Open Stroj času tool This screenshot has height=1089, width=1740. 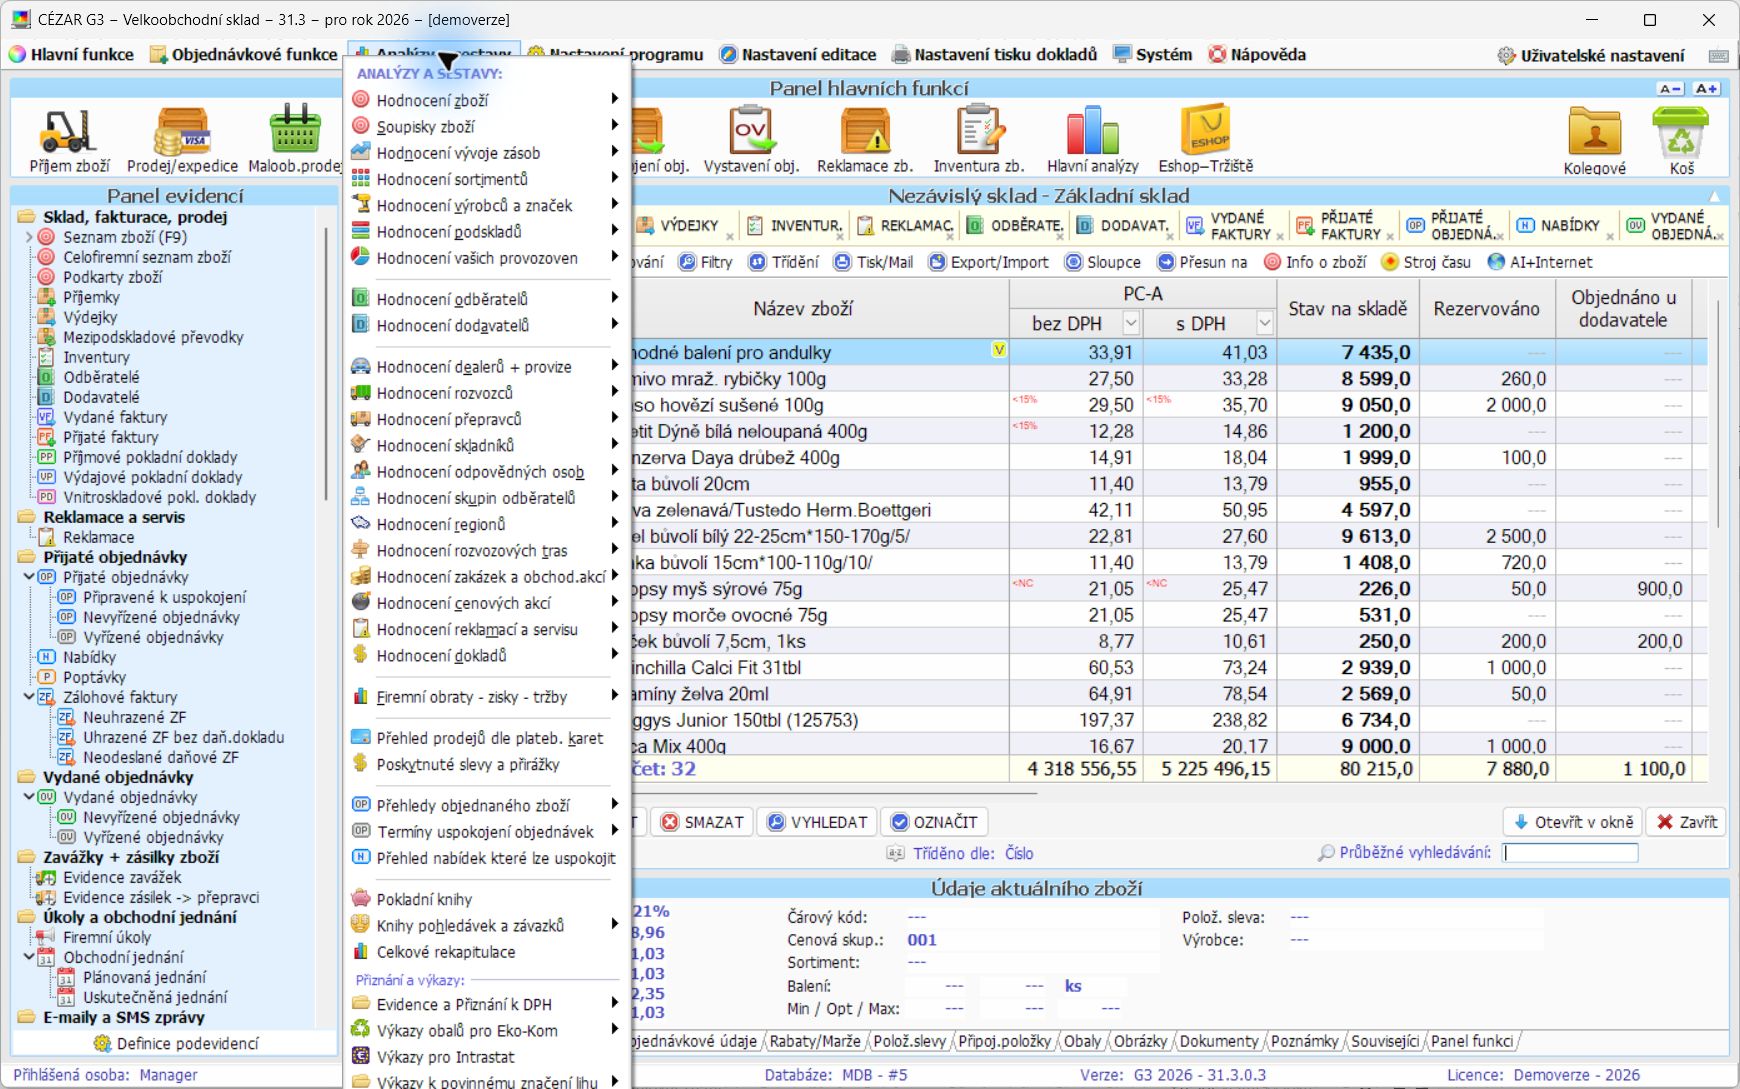pos(1425,262)
